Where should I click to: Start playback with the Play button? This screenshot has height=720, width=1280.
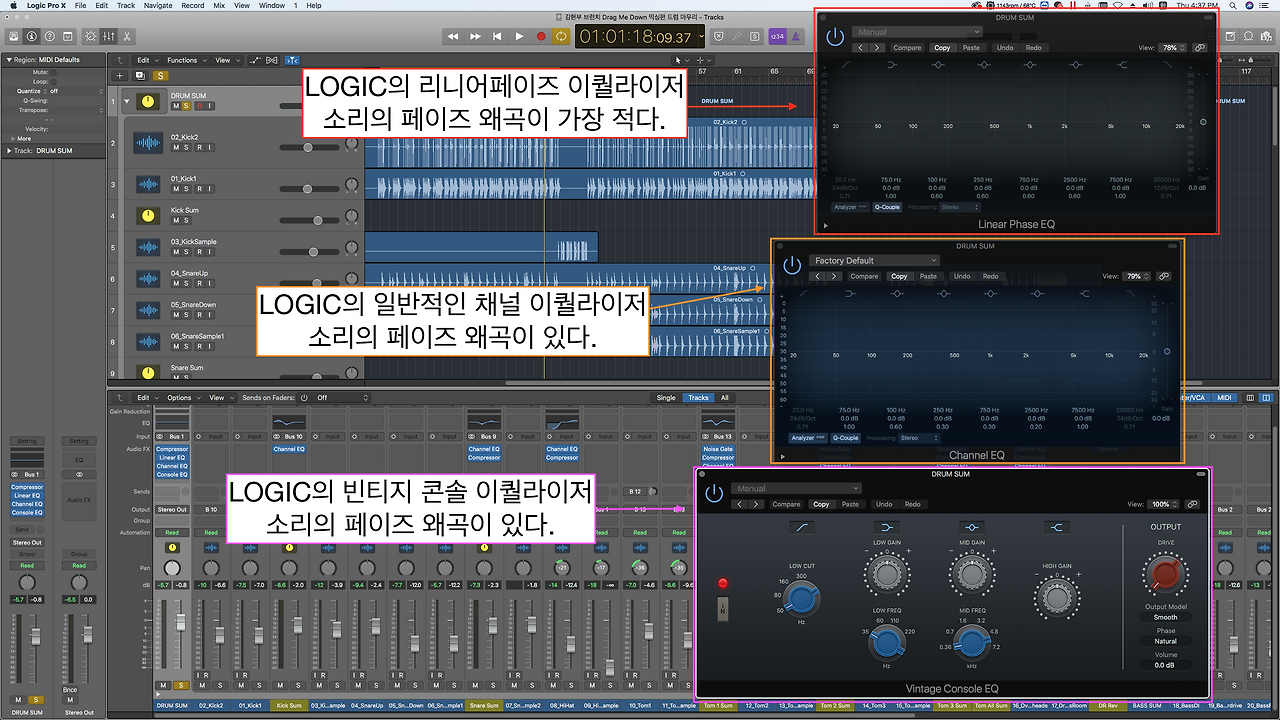click(x=519, y=36)
